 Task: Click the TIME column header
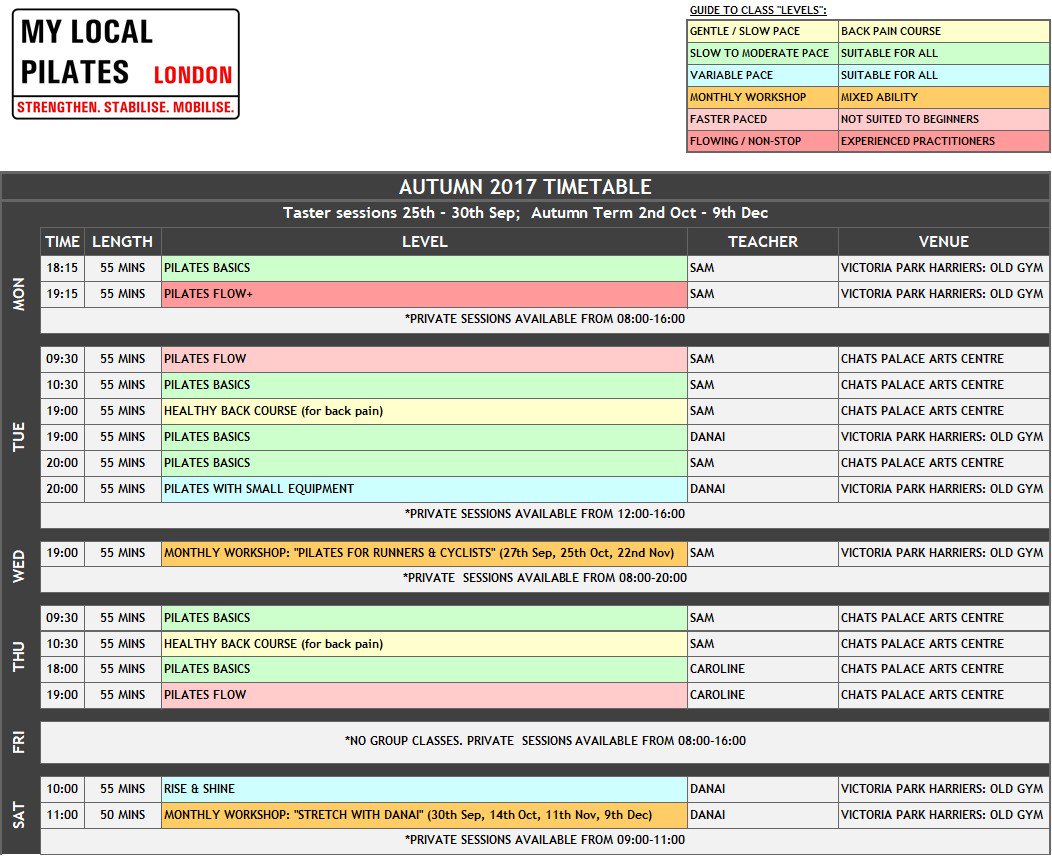point(62,242)
